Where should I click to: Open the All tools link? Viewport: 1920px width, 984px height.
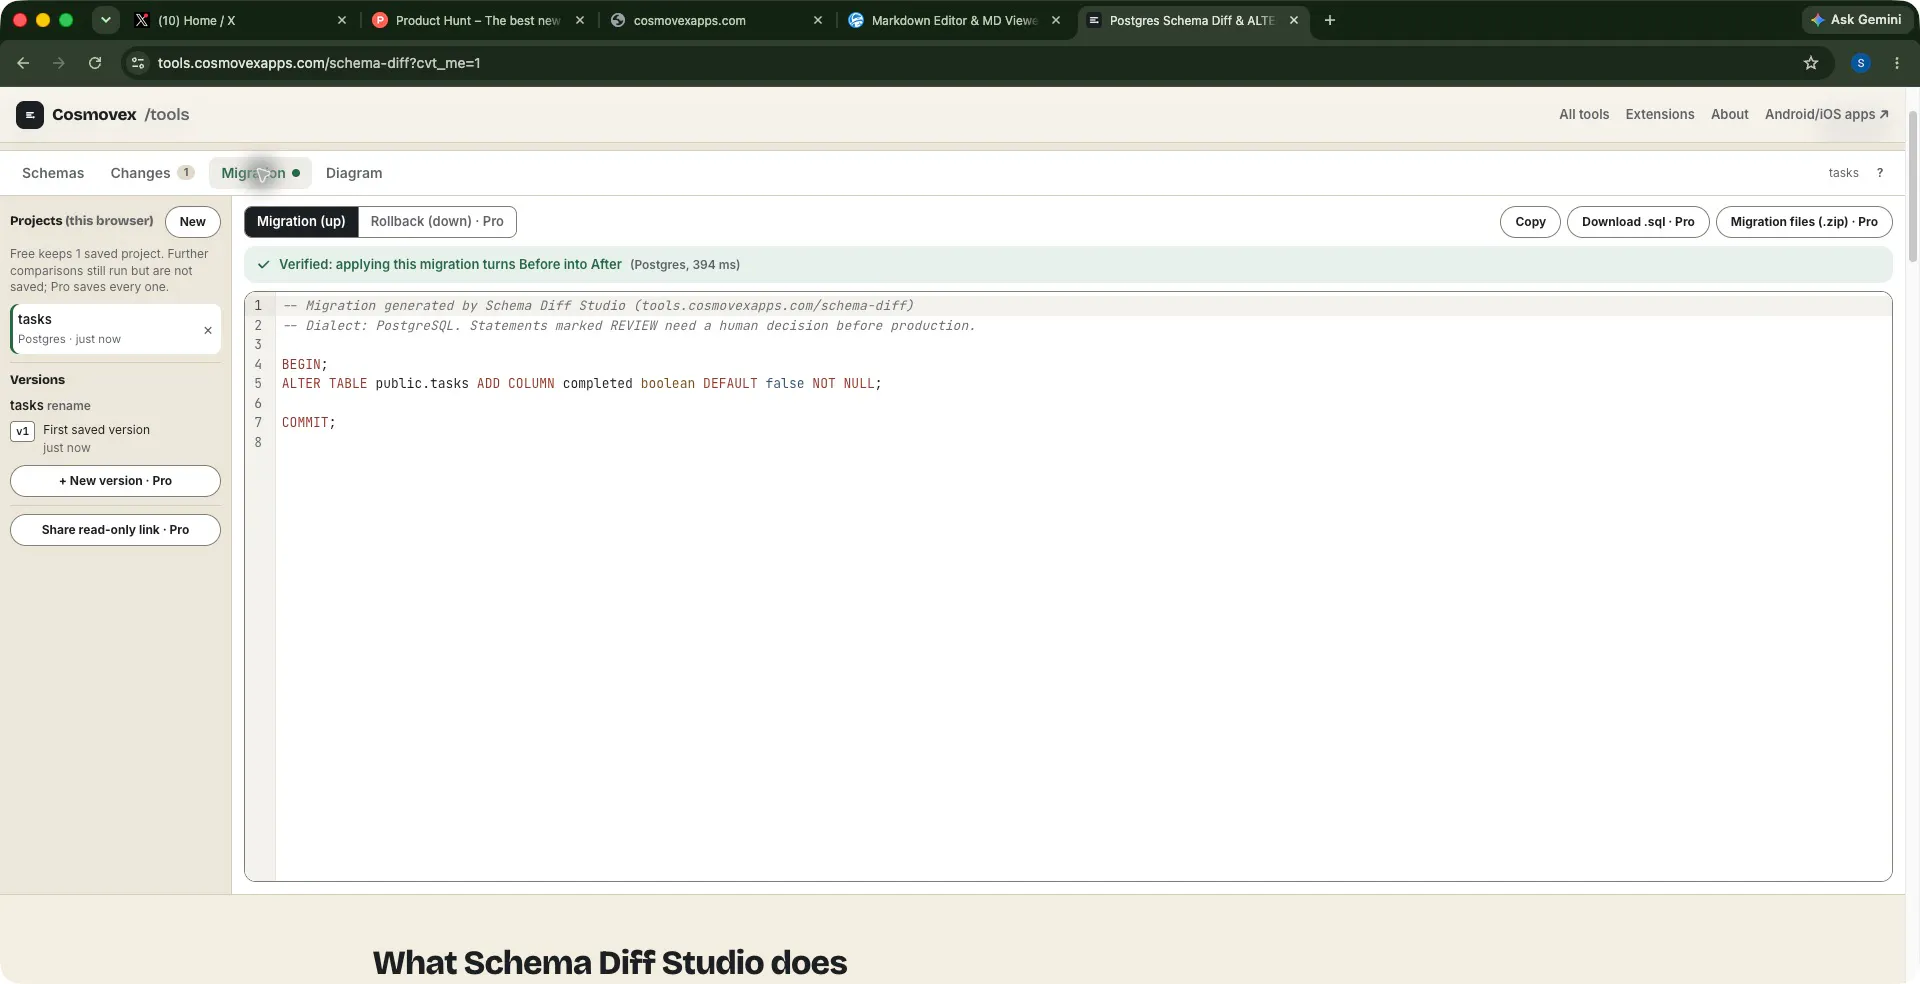pyautogui.click(x=1584, y=115)
